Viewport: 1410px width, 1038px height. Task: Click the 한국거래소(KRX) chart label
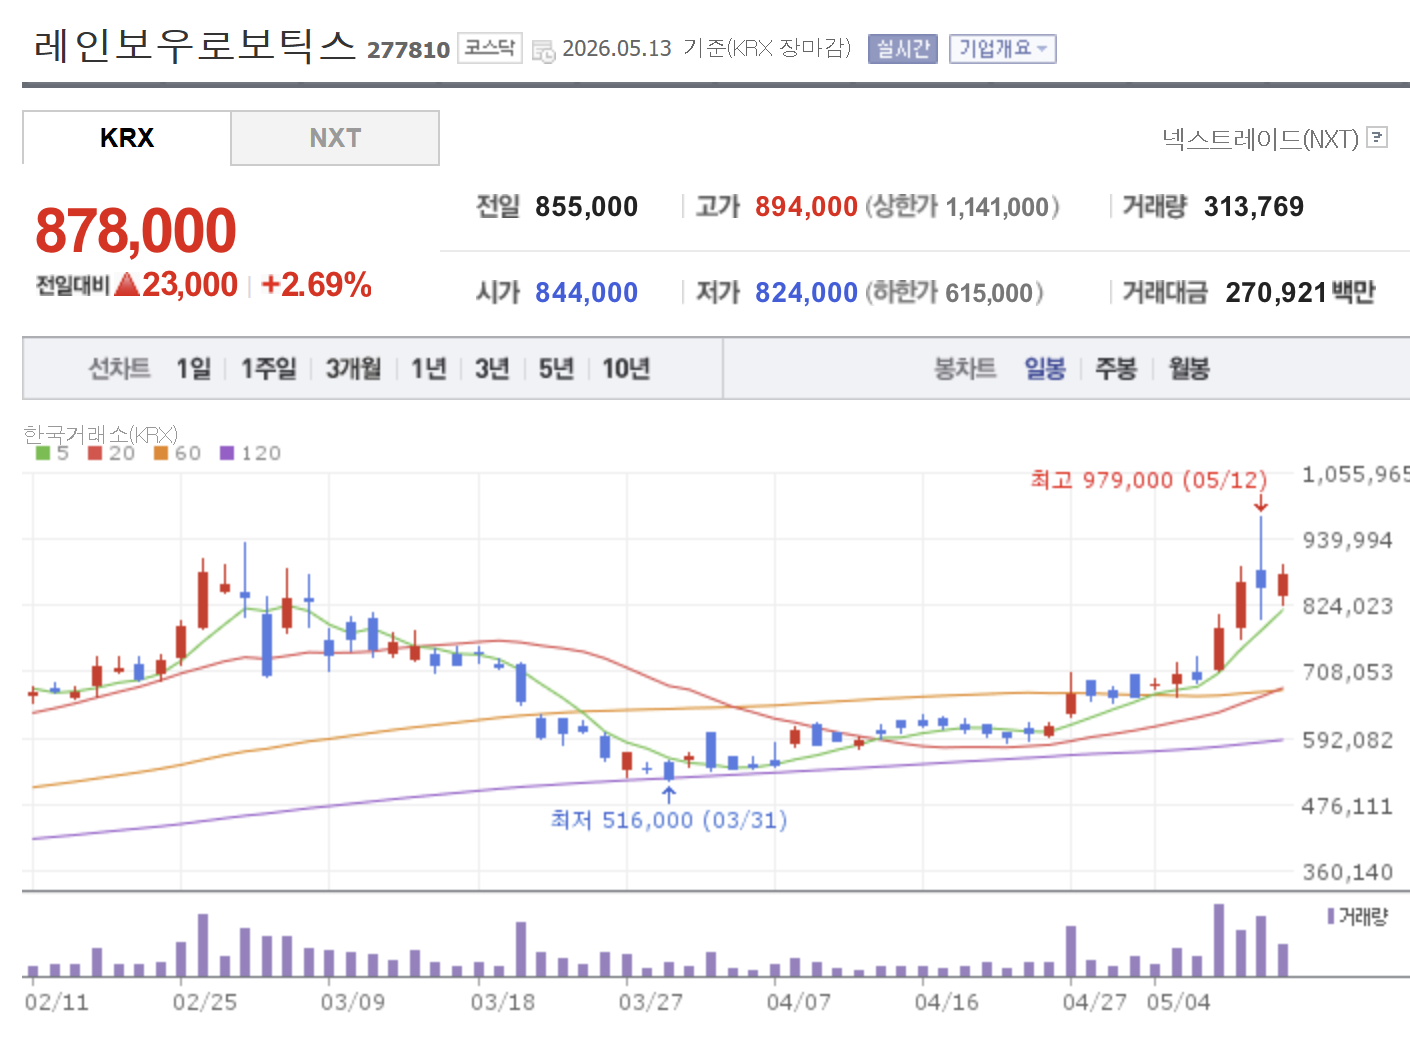[100, 434]
